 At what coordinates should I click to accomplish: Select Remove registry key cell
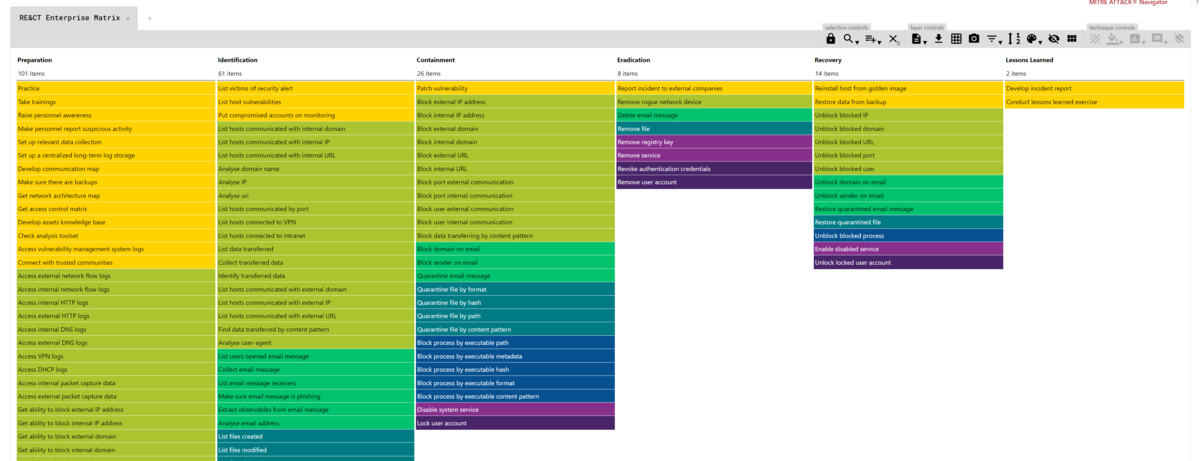pos(714,142)
